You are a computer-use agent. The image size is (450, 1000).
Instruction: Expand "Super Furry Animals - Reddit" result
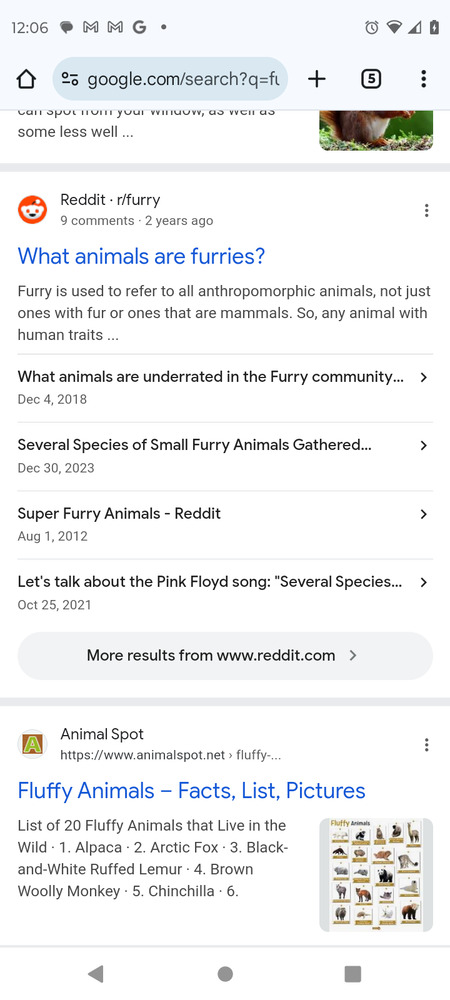pyautogui.click(x=224, y=524)
